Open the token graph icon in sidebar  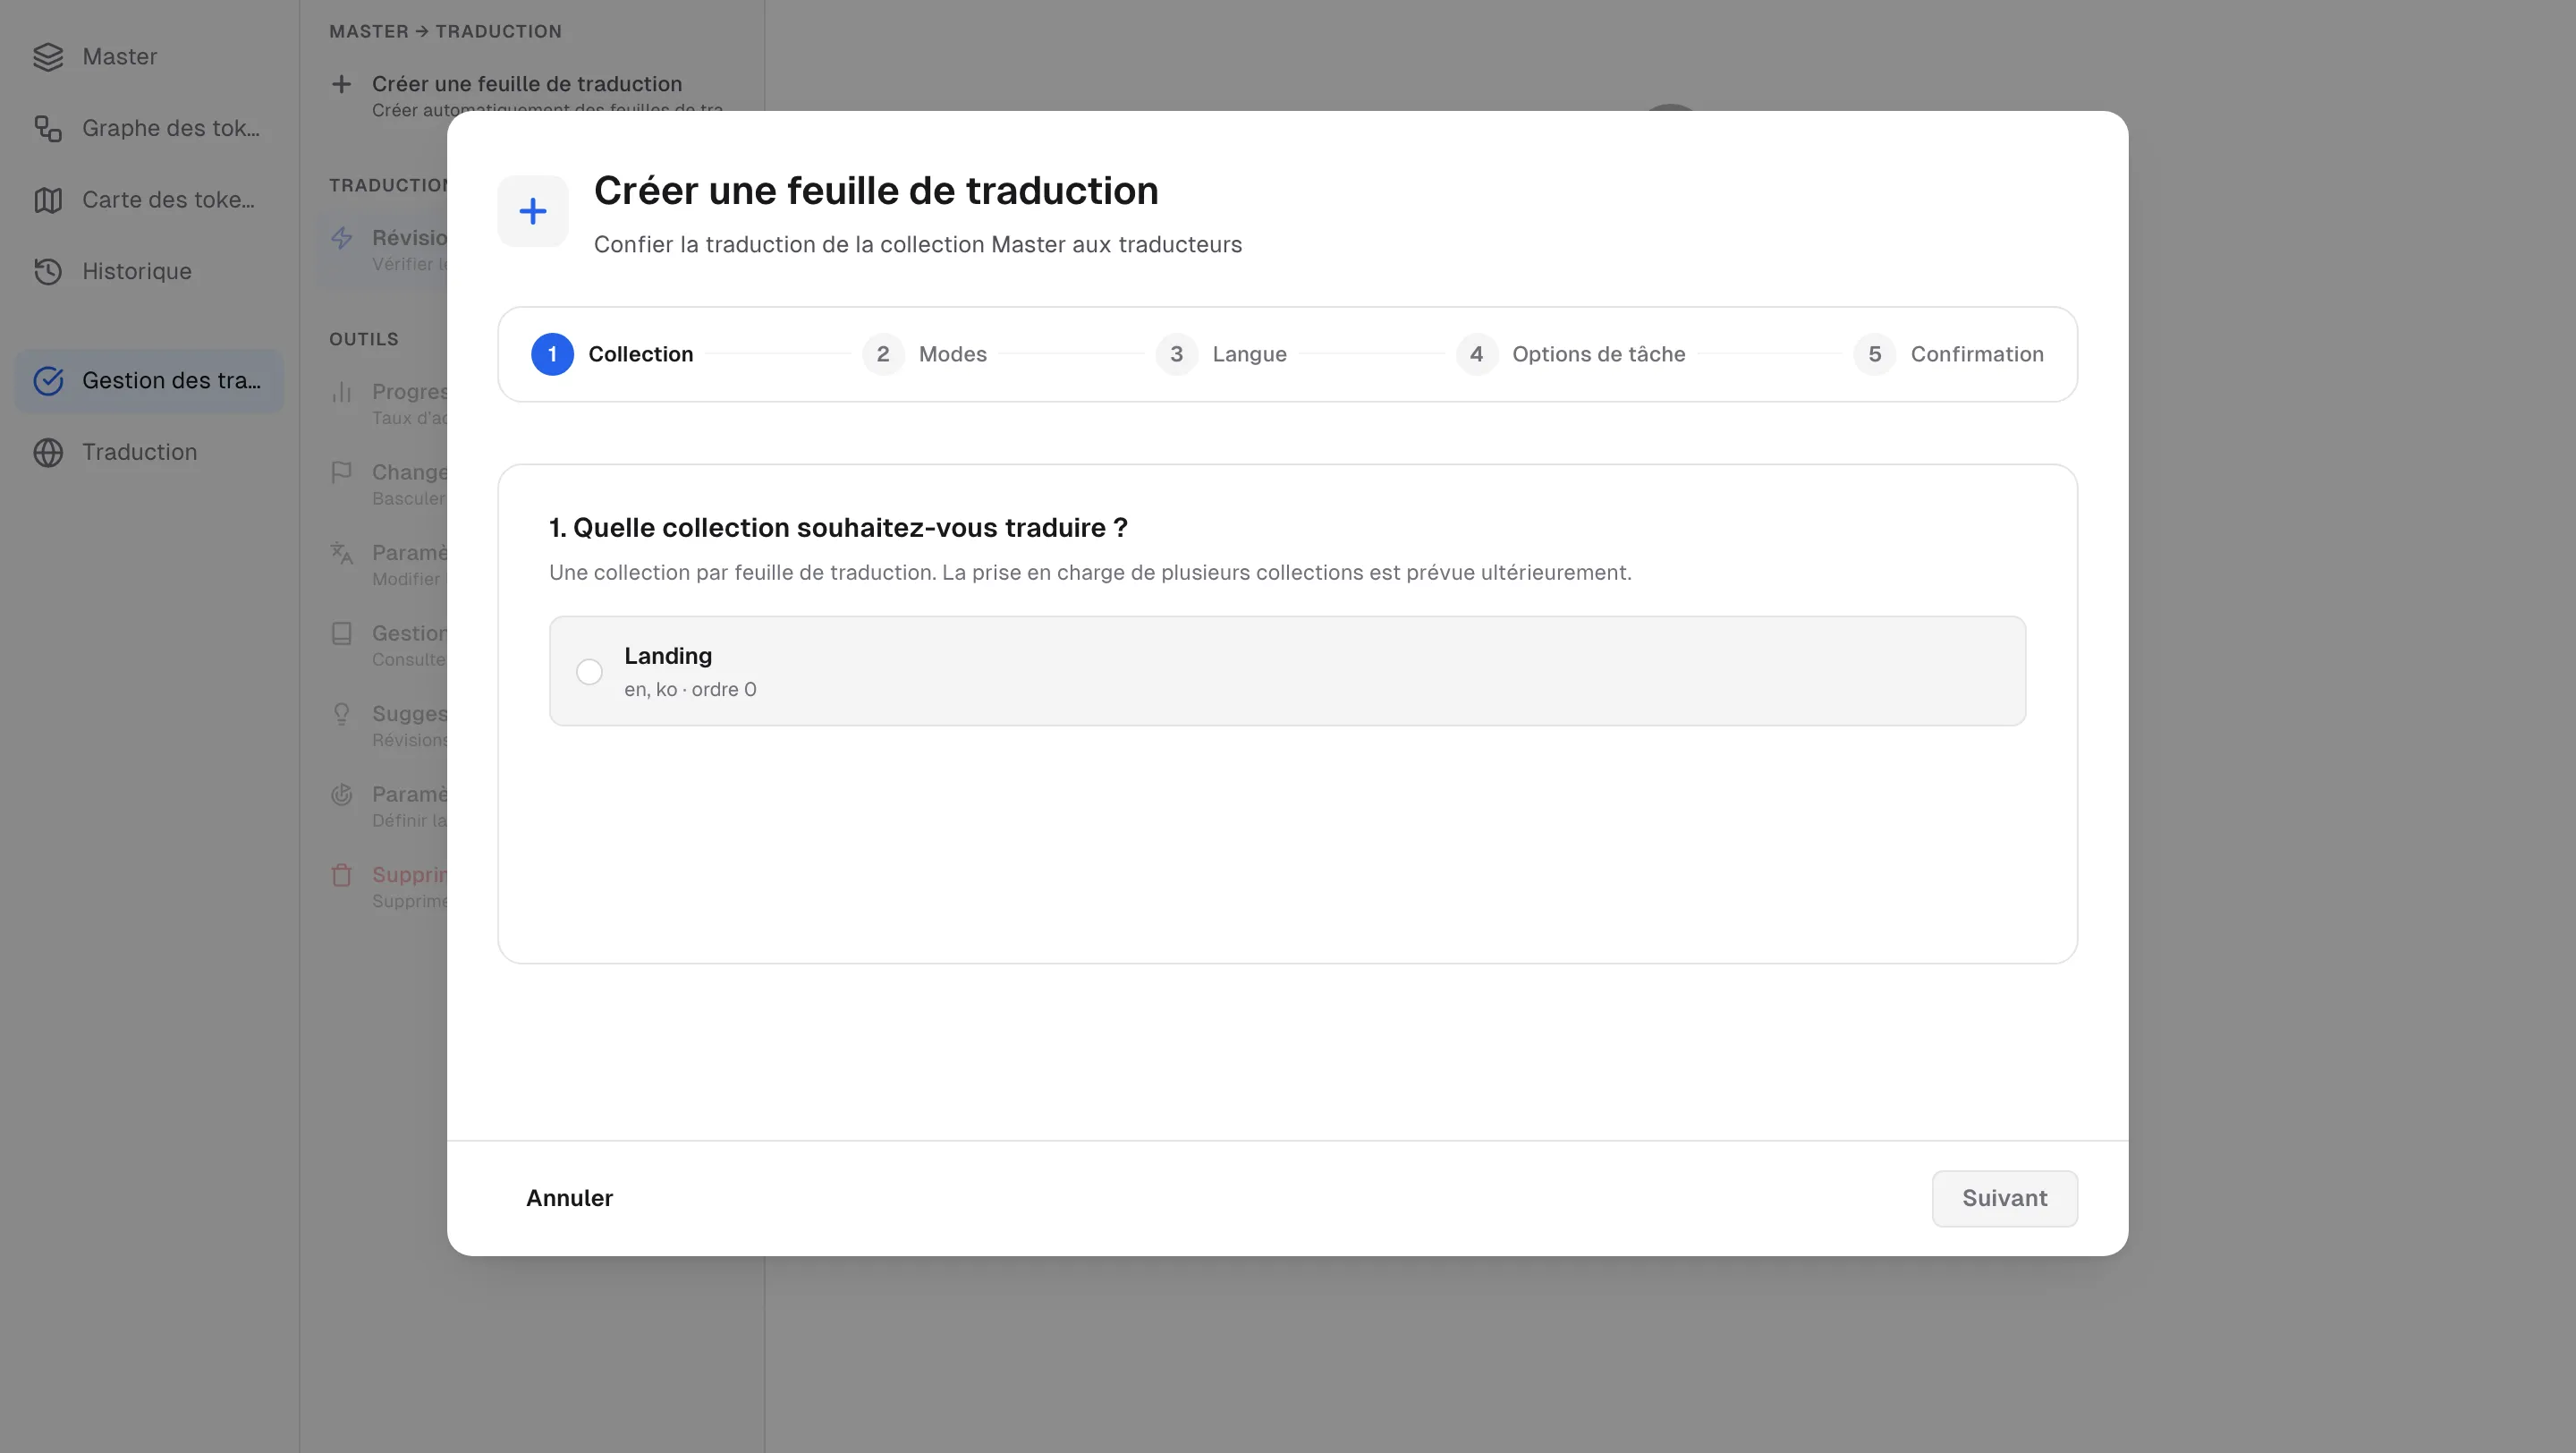[48, 129]
